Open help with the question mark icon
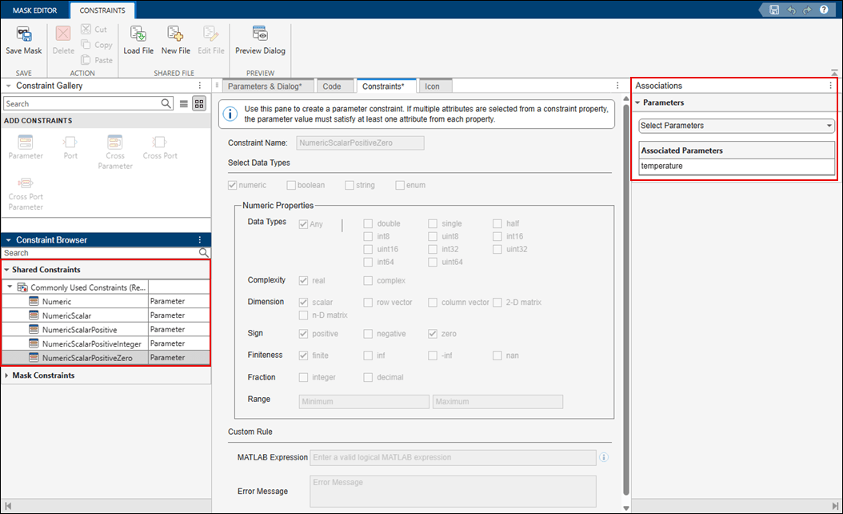843x514 pixels. (824, 10)
